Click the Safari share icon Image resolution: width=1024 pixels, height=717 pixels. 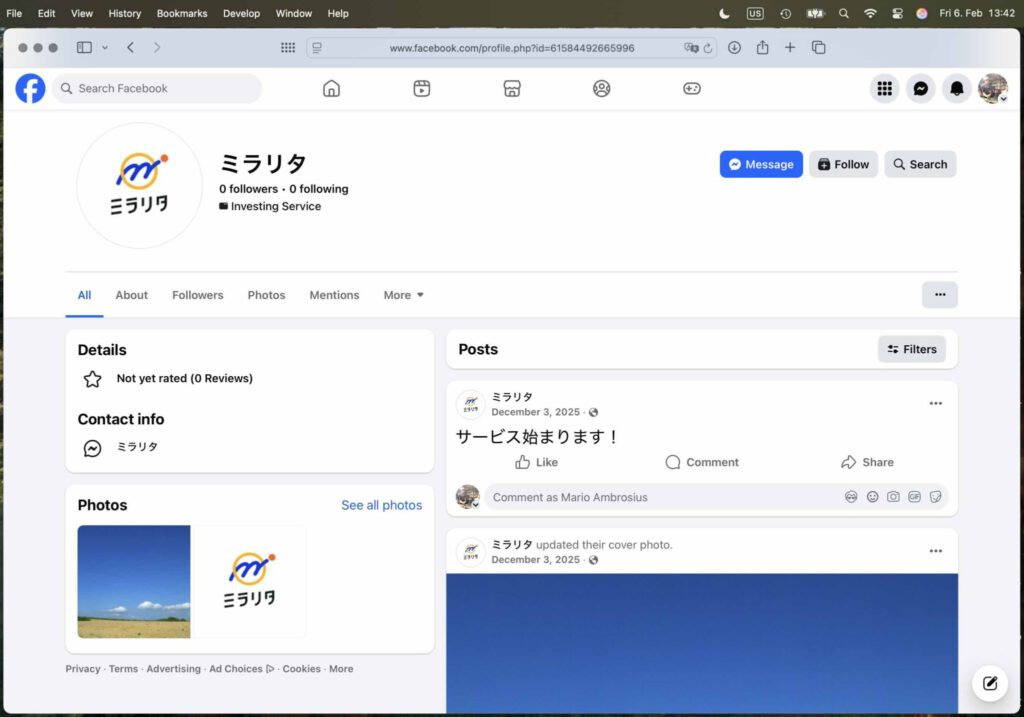[x=762, y=47]
